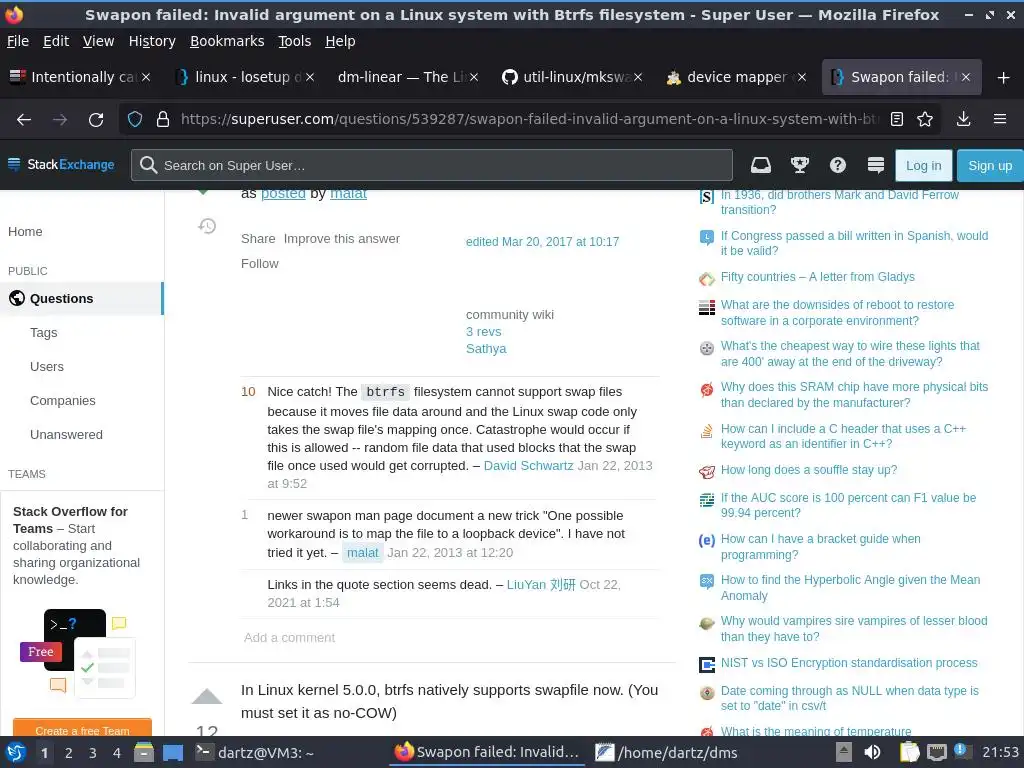Viewport: 1024px width, 768px height.
Task: Go back to previous page
Action: (x=24, y=120)
